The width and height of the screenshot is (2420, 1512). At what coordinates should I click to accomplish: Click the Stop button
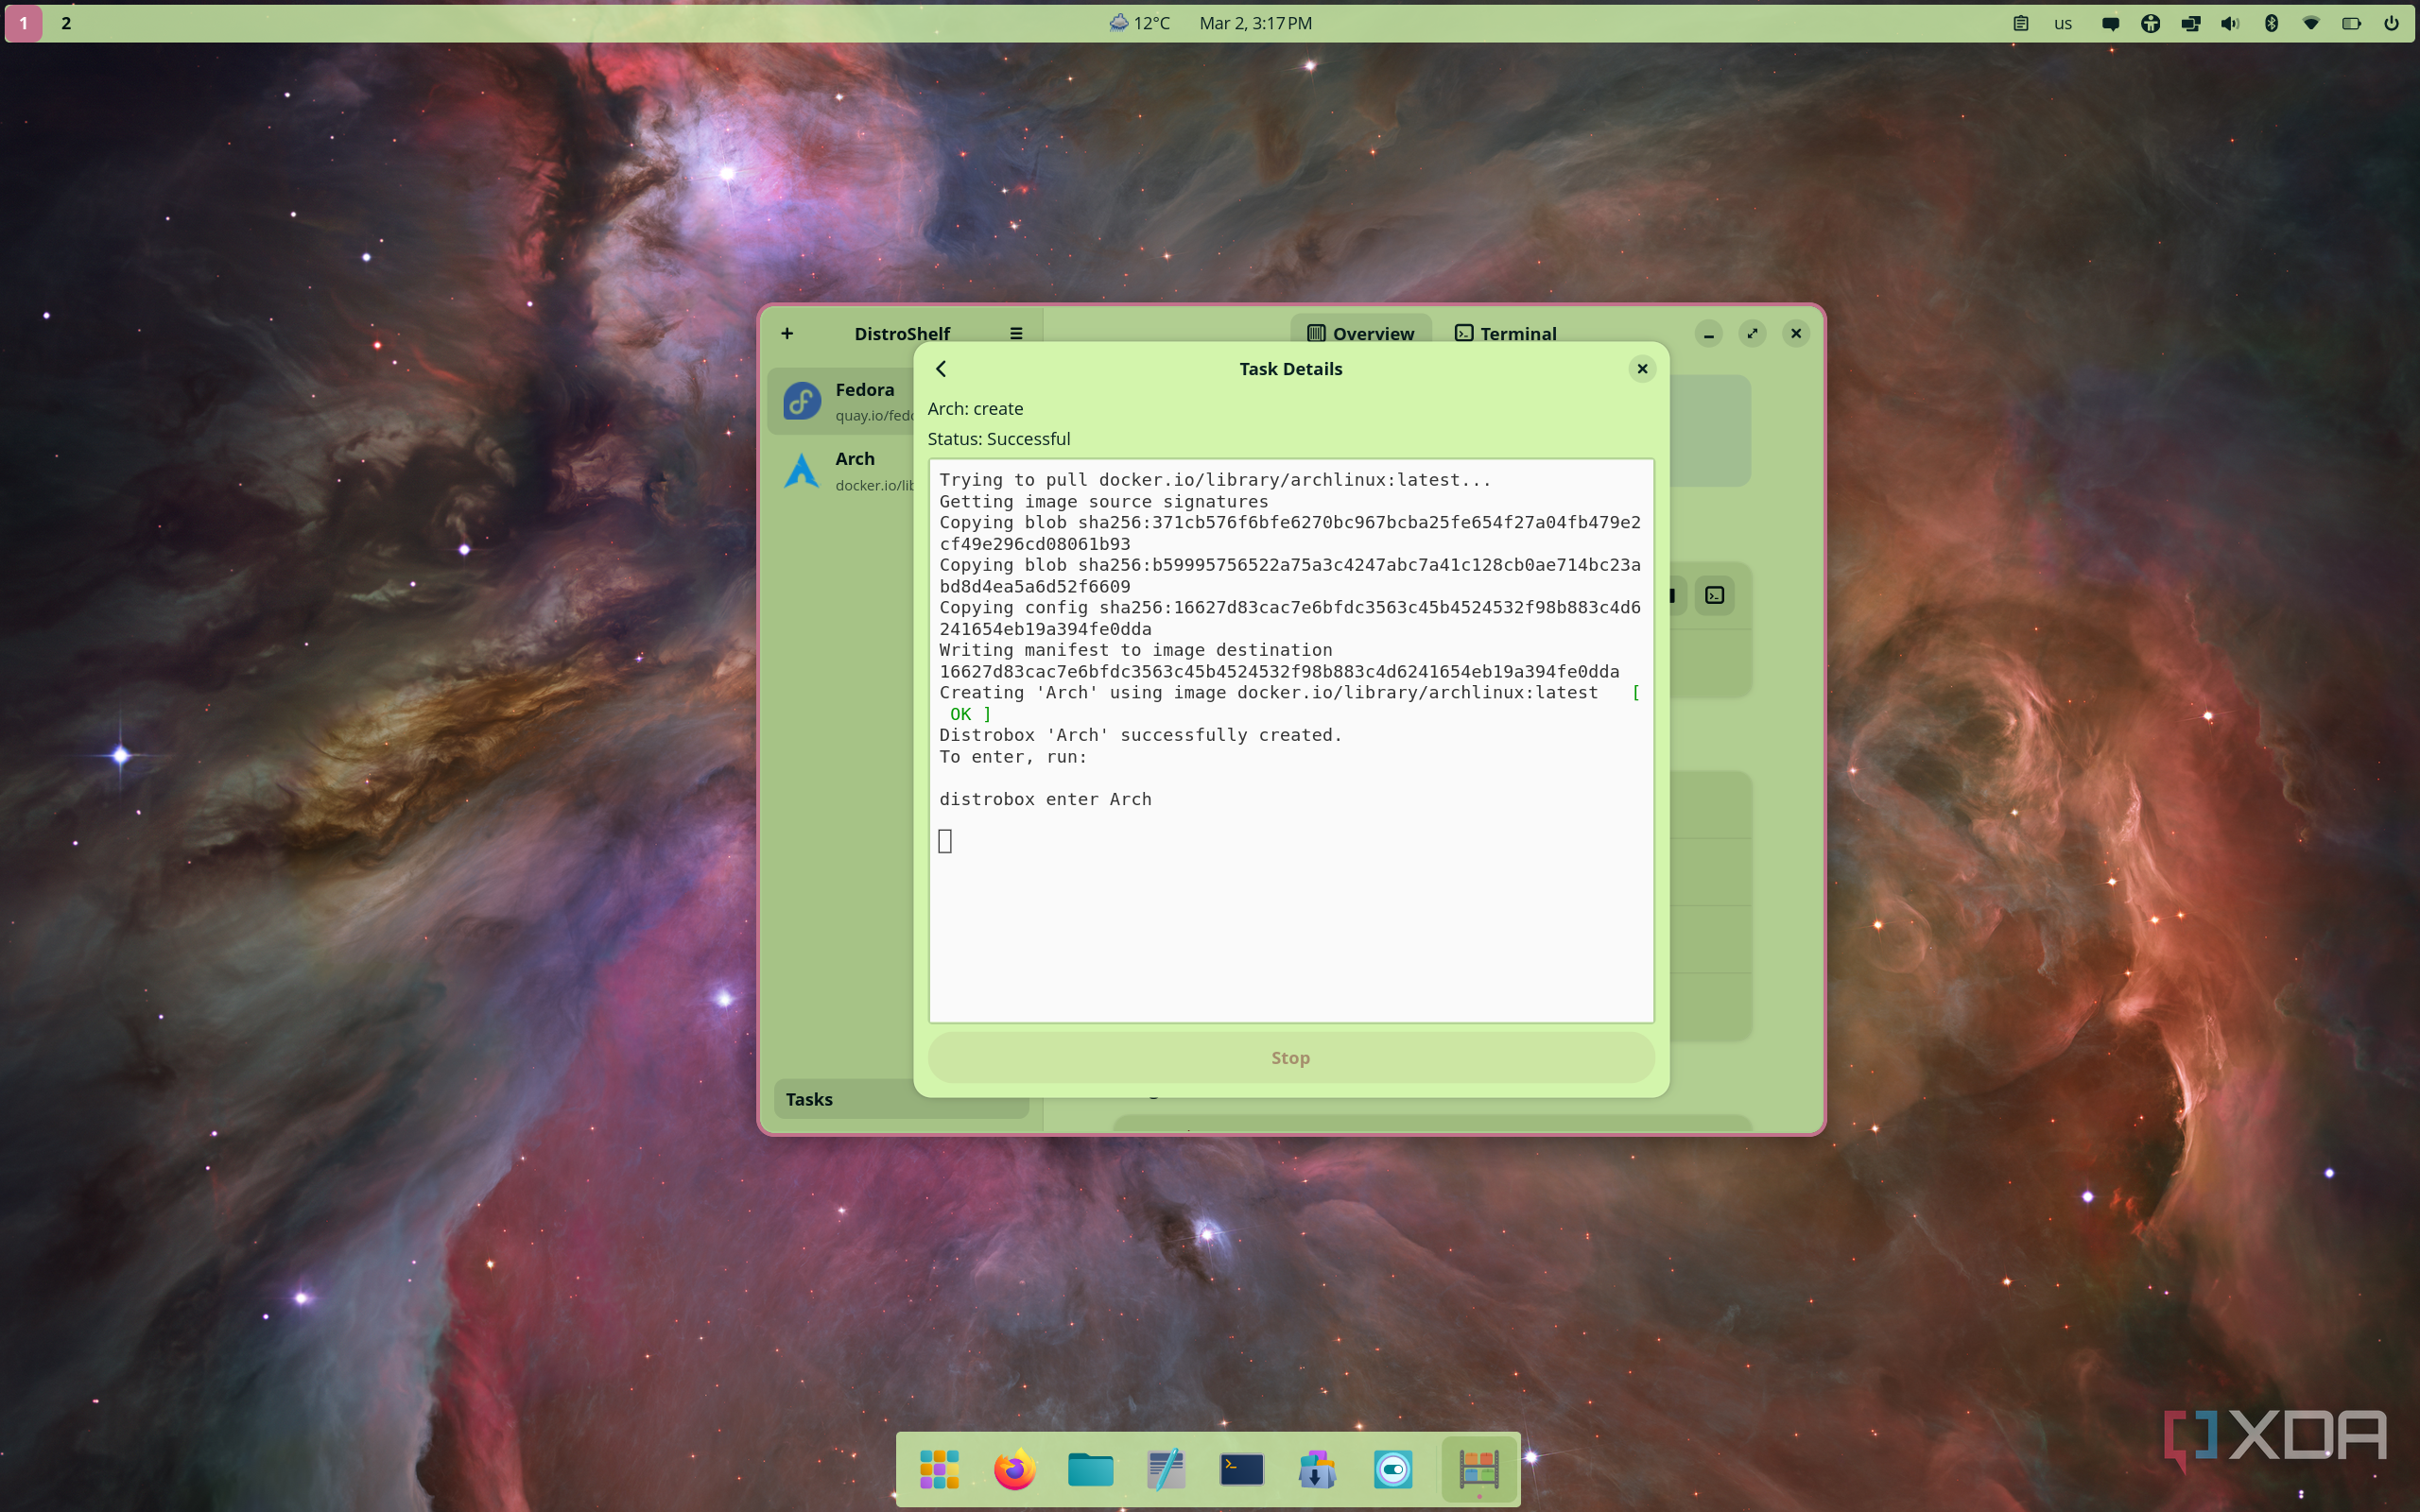coord(1291,1057)
